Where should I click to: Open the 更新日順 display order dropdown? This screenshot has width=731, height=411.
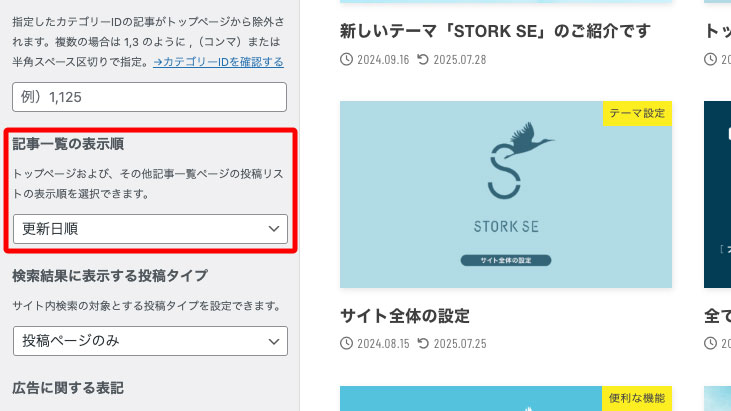point(149,229)
